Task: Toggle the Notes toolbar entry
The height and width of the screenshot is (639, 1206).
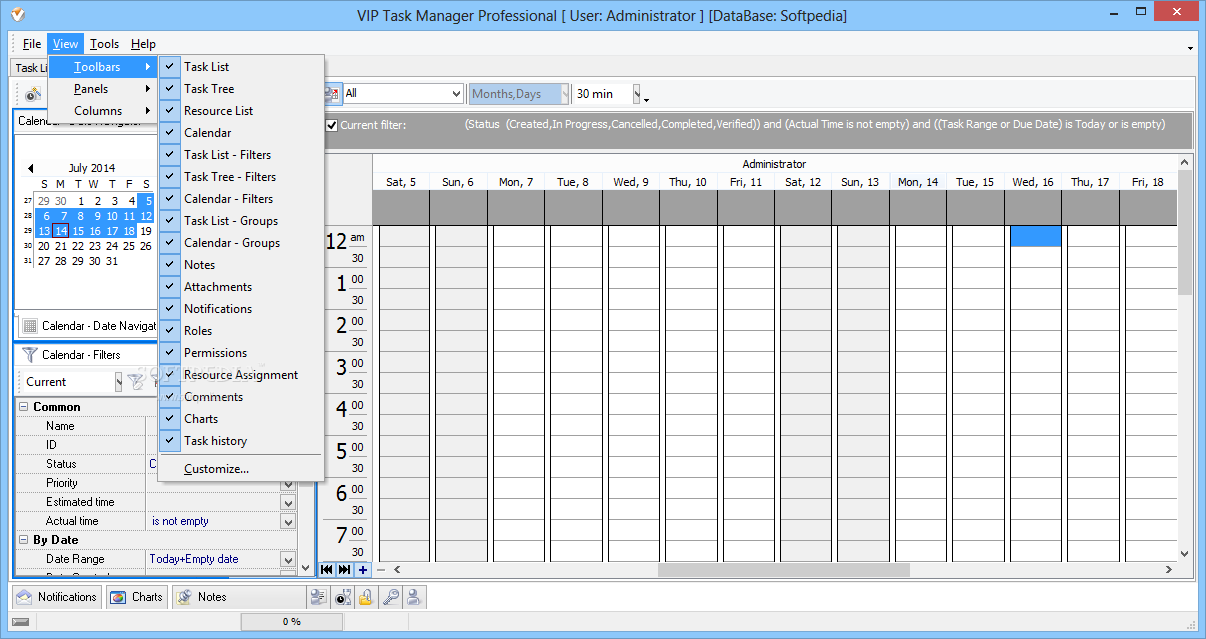Action: click(x=241, y=265)
